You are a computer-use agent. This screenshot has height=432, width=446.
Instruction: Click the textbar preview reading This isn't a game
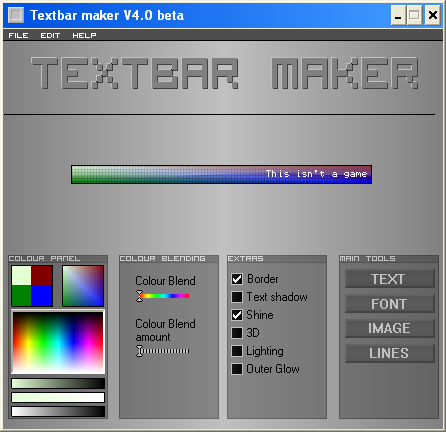[221, 174]
